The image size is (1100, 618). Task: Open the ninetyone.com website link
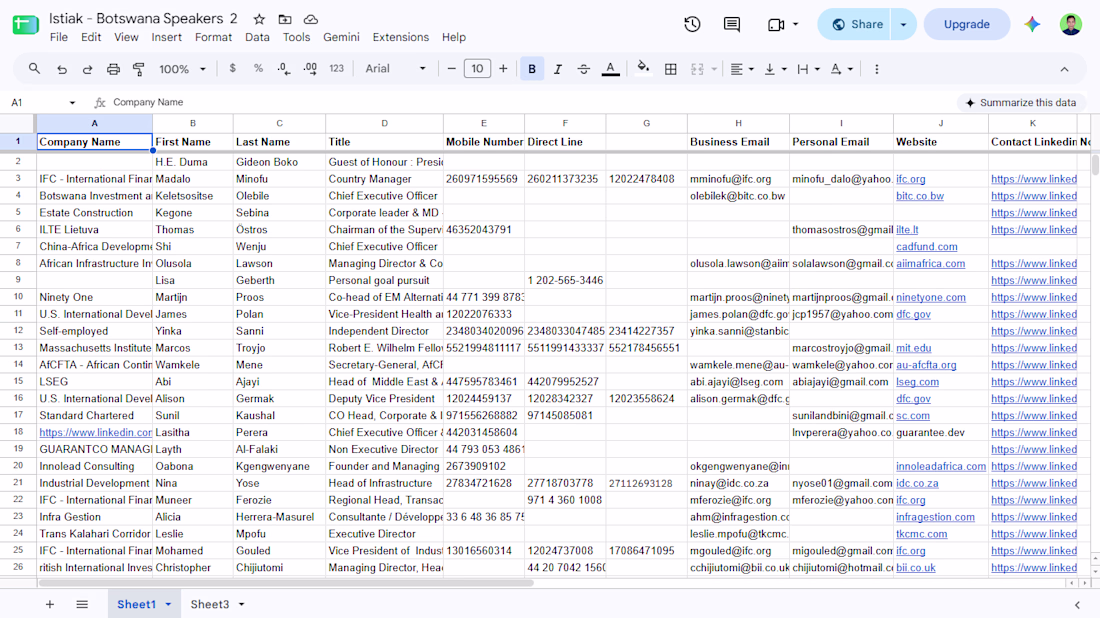pyautogui.click(x=930, y=297)
